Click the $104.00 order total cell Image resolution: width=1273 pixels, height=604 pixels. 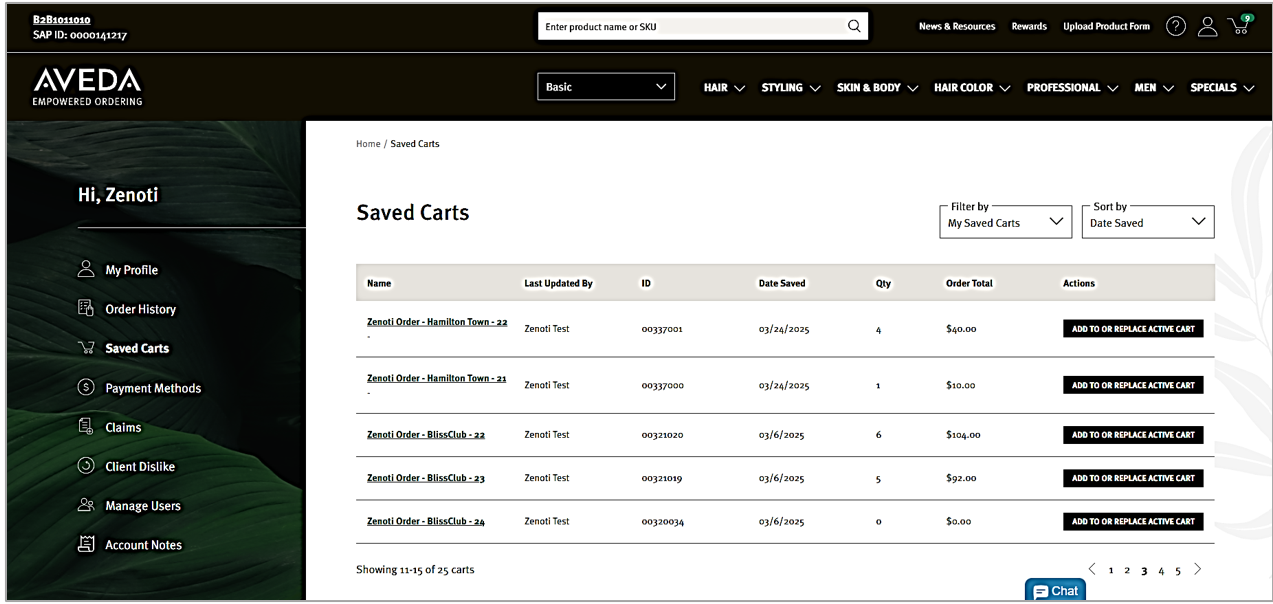click(x=963, y=435)
